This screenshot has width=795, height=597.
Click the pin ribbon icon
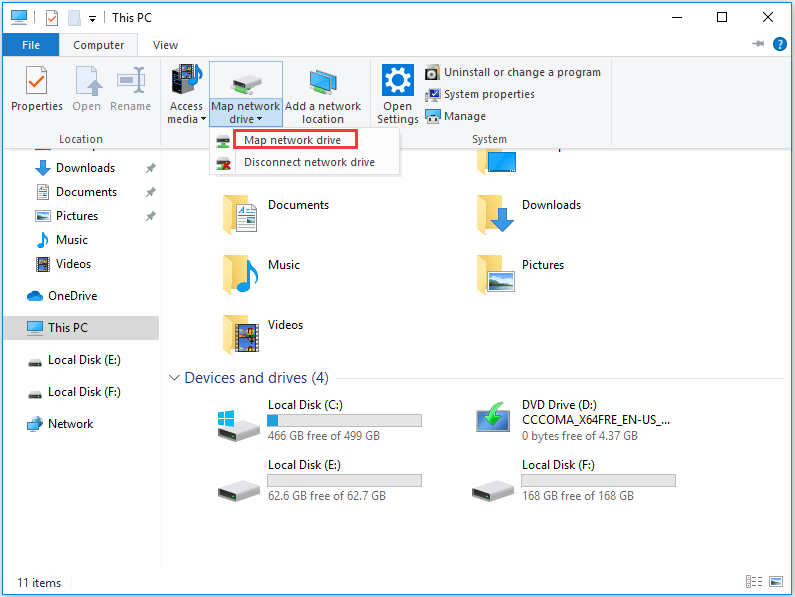(x=758, y=44)
